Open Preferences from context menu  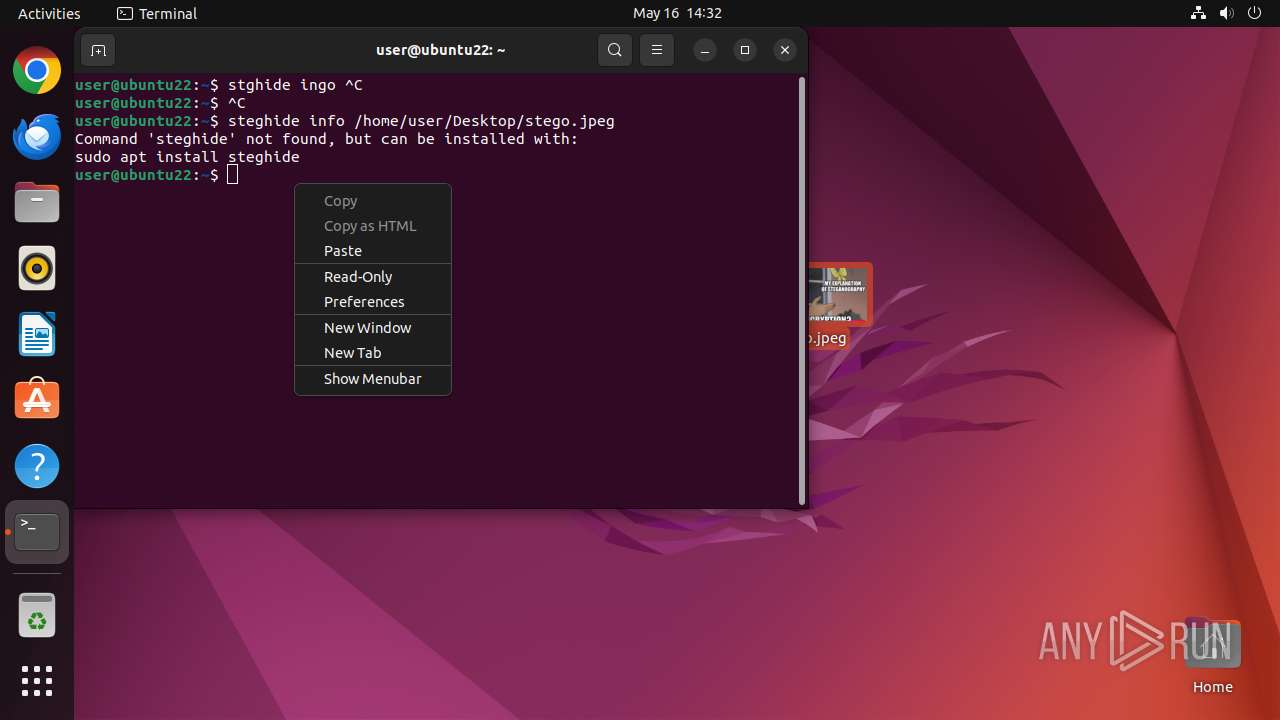point(373,302)
